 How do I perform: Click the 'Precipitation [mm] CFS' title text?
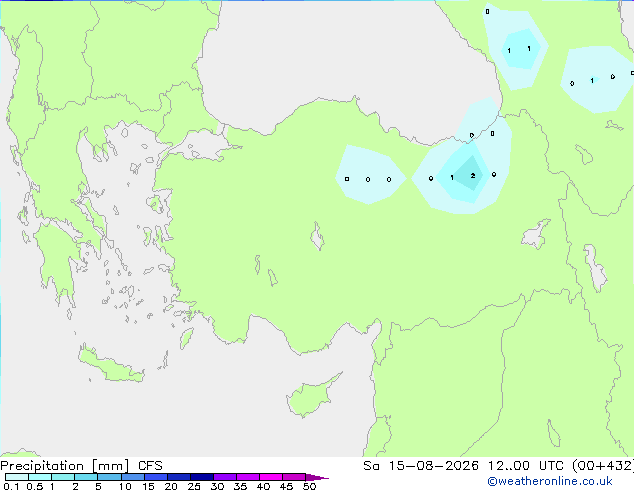tap(81, 466)
